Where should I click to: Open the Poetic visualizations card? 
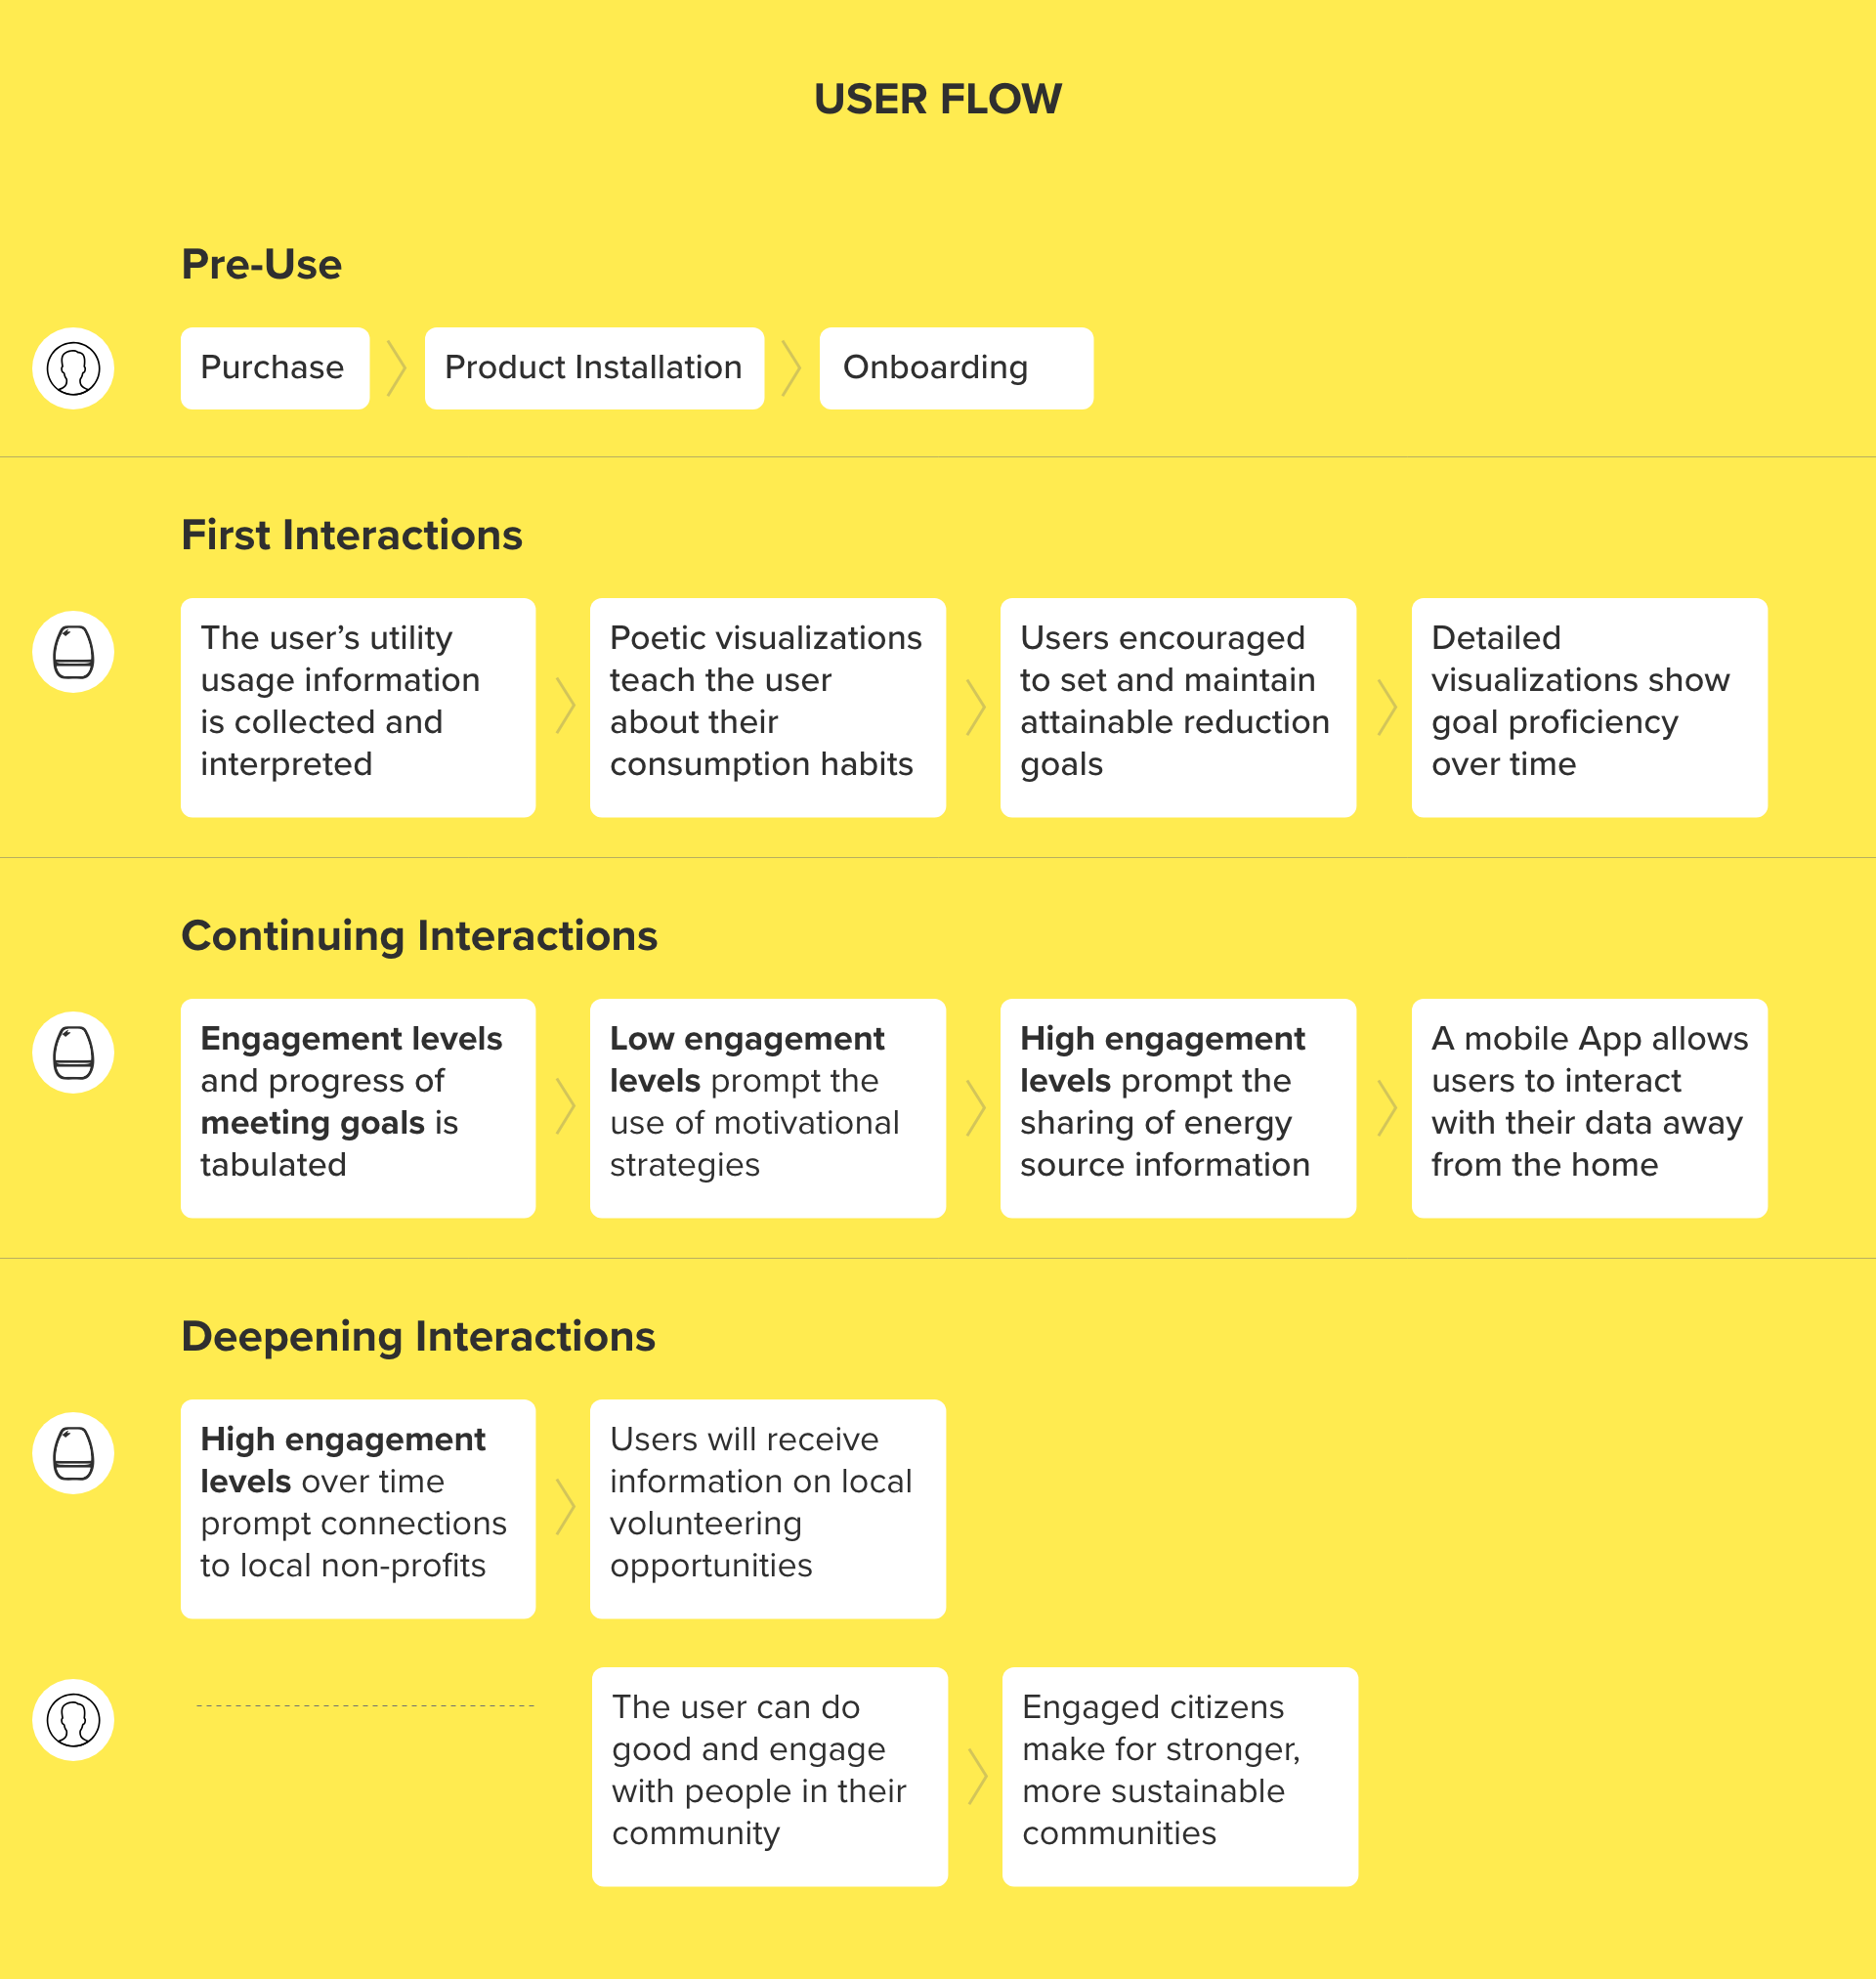point(768,708)
